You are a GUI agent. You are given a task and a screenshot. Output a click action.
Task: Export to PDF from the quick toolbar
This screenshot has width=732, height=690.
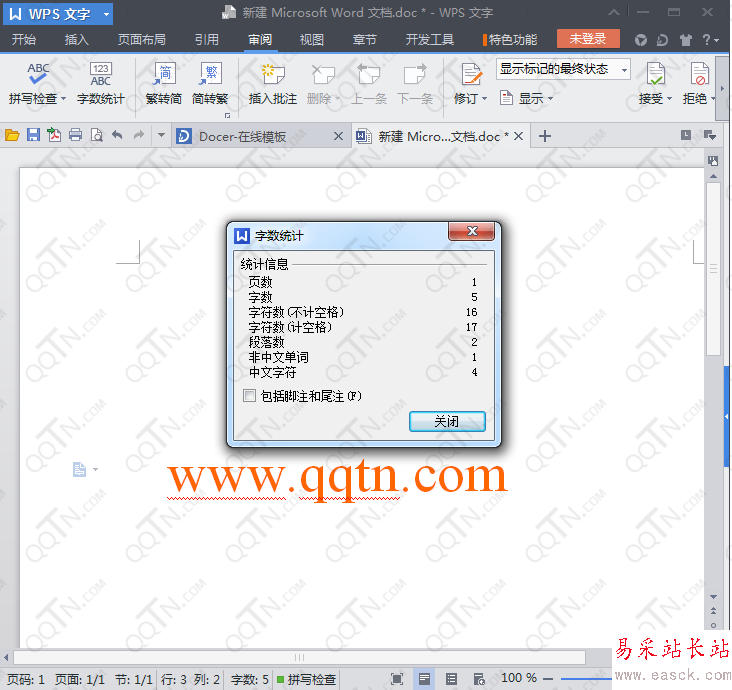click(x=54, y=135)
